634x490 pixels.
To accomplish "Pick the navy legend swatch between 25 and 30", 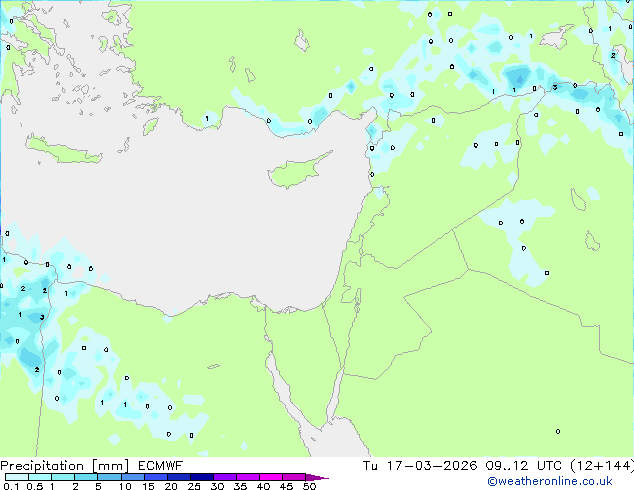I will [202, 477].
